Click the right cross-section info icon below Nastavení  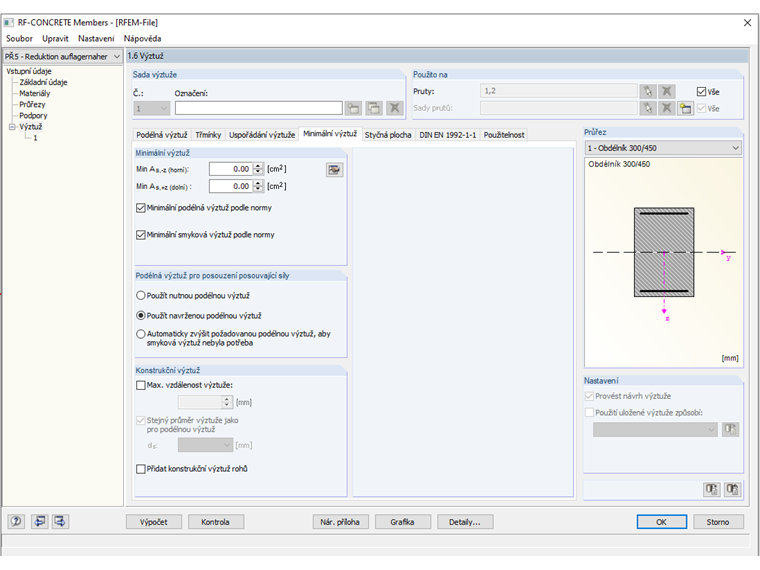coord(732,490)
